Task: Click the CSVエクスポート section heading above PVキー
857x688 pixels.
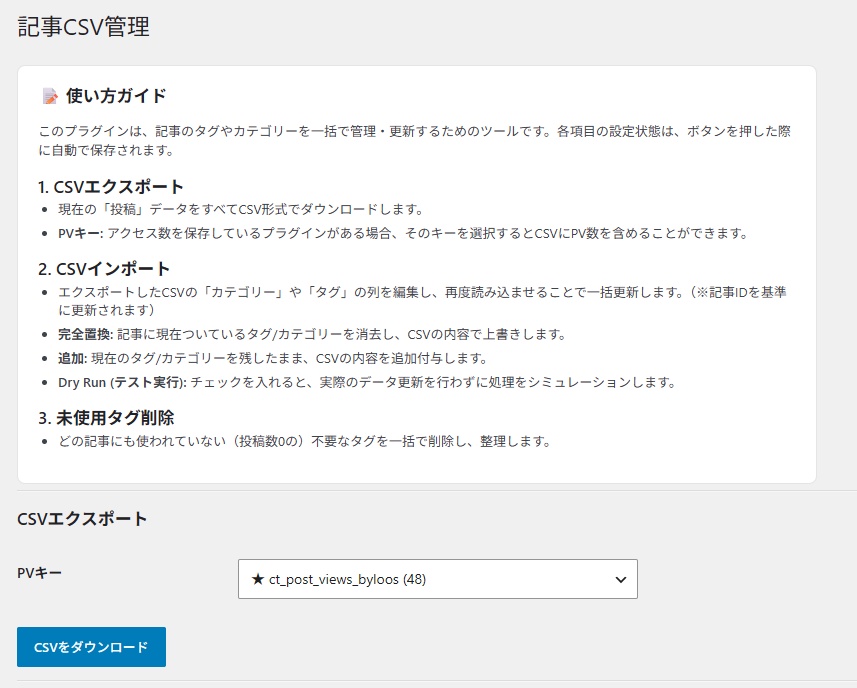Action: tap(82, 519)
